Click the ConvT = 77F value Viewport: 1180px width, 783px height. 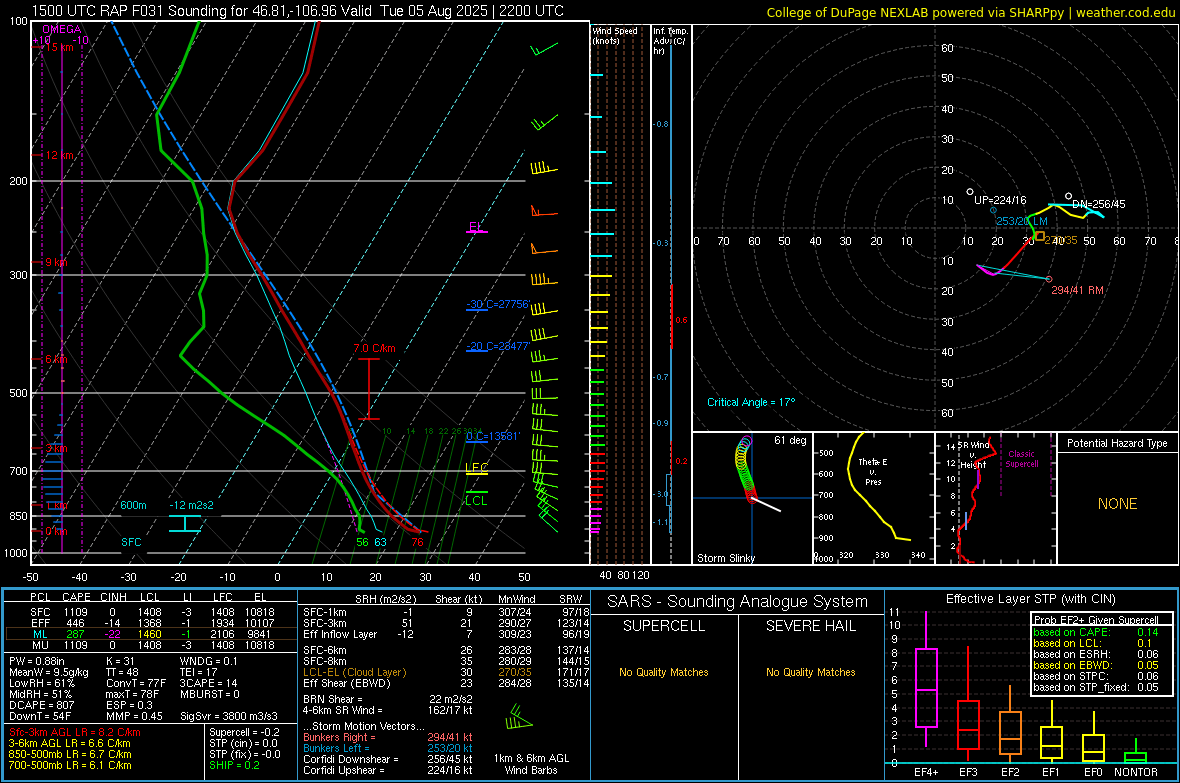pyautogui.click(x=136, y=683)
